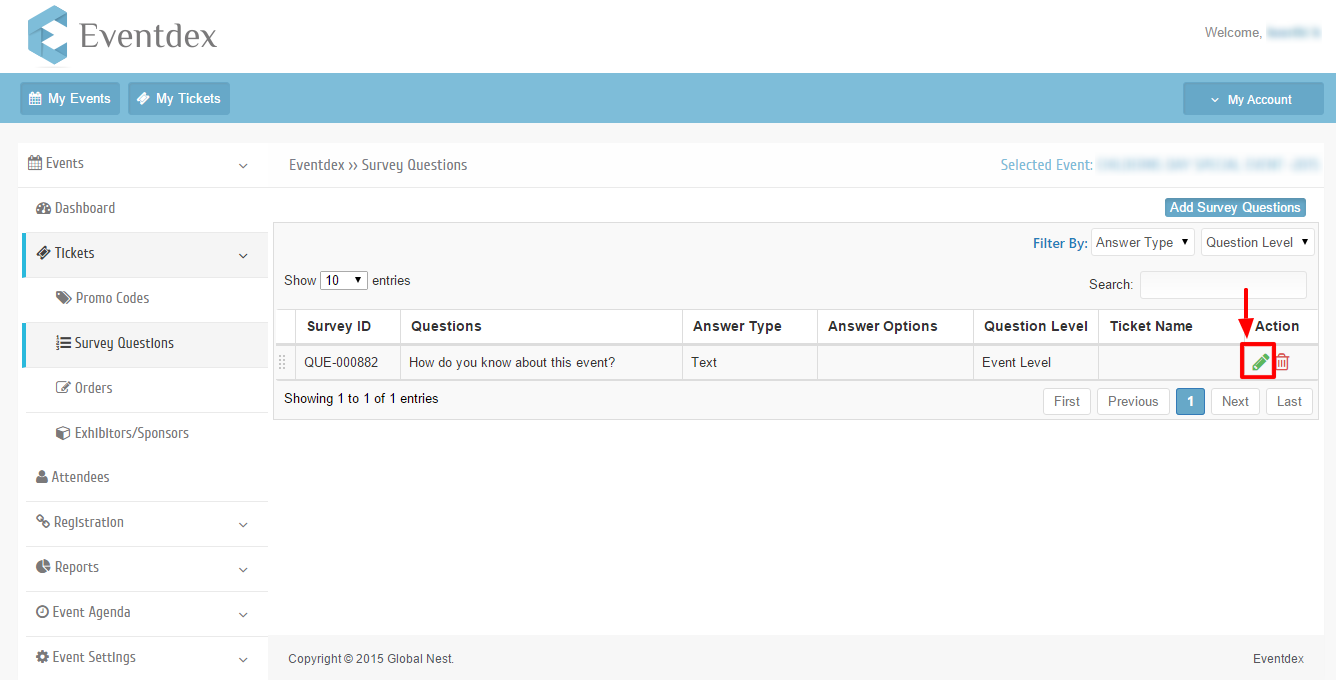
Task: Click drag handle icon on QUE-000882 row
Action: 282,362
